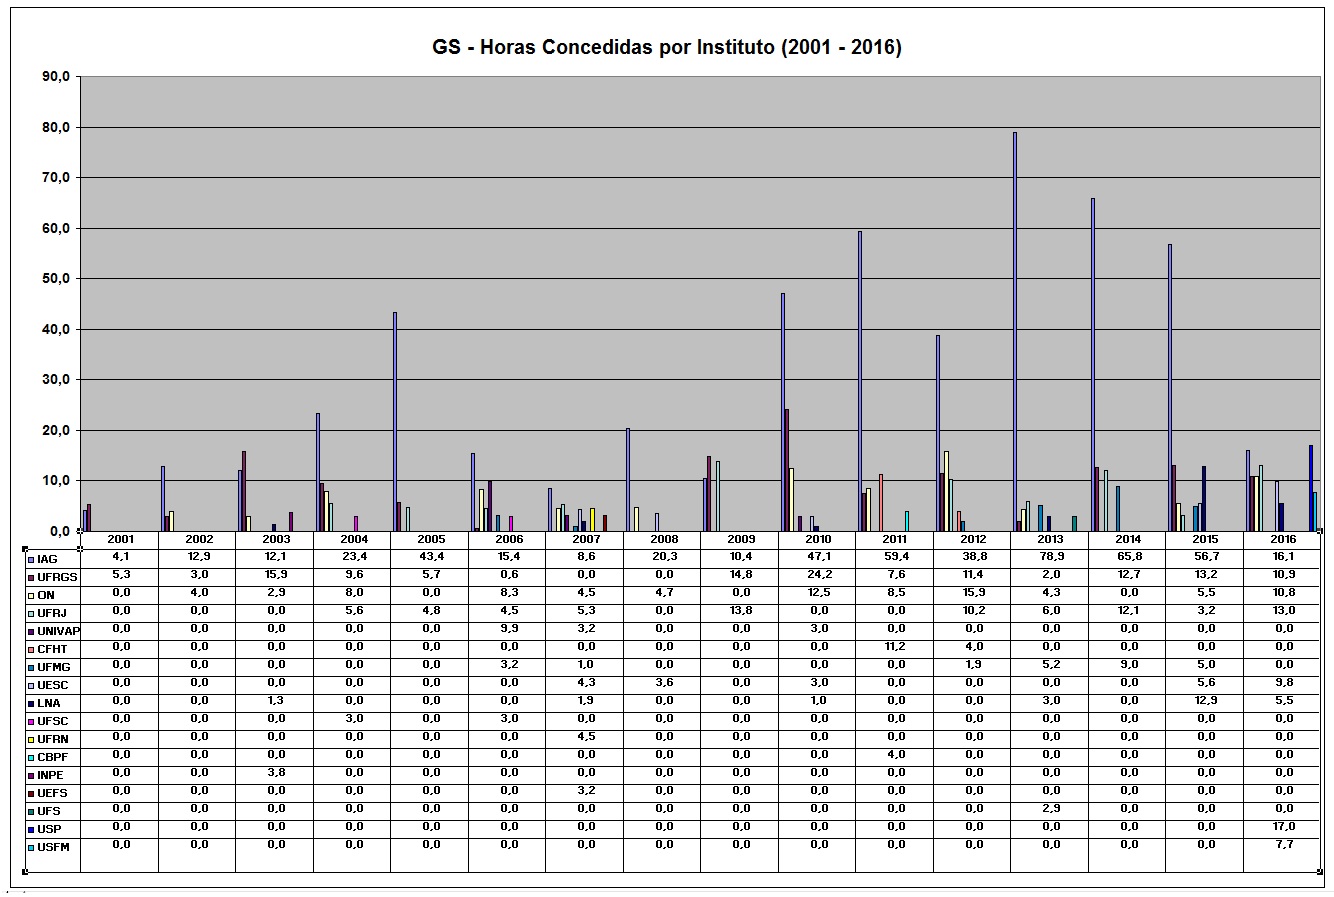
Task: Select the UFSC legend color marker
Action: pos(31,721)
